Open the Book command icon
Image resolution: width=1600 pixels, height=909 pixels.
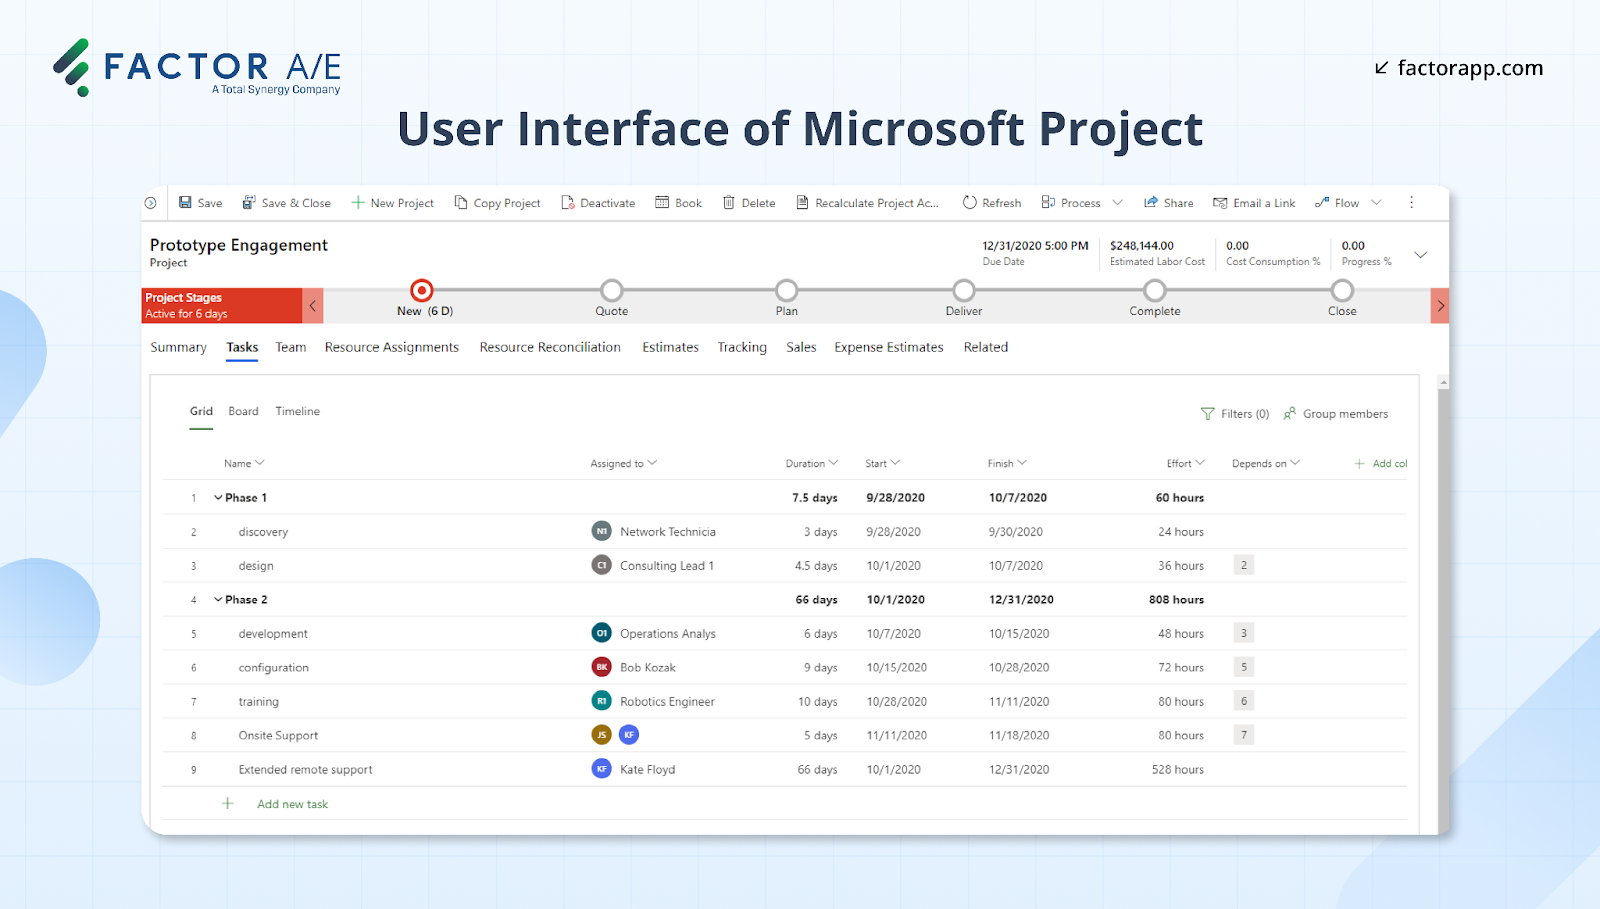[x=661, y=202]
